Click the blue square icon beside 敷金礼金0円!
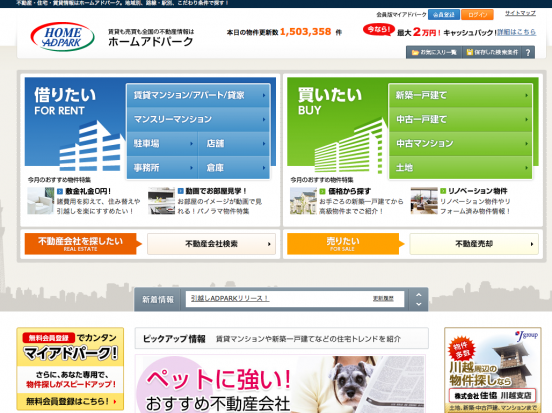The image size is (552, 413). (60, 191)
